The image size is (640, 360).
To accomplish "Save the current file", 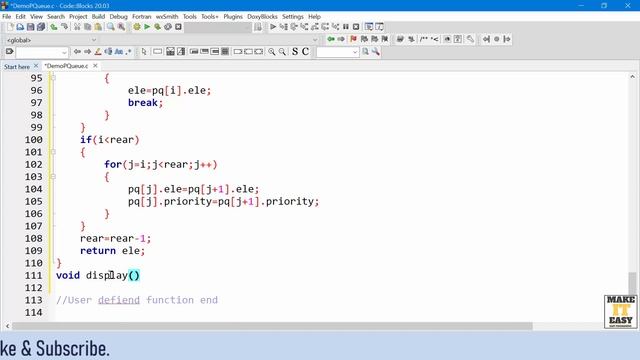I will click(31, 27).
